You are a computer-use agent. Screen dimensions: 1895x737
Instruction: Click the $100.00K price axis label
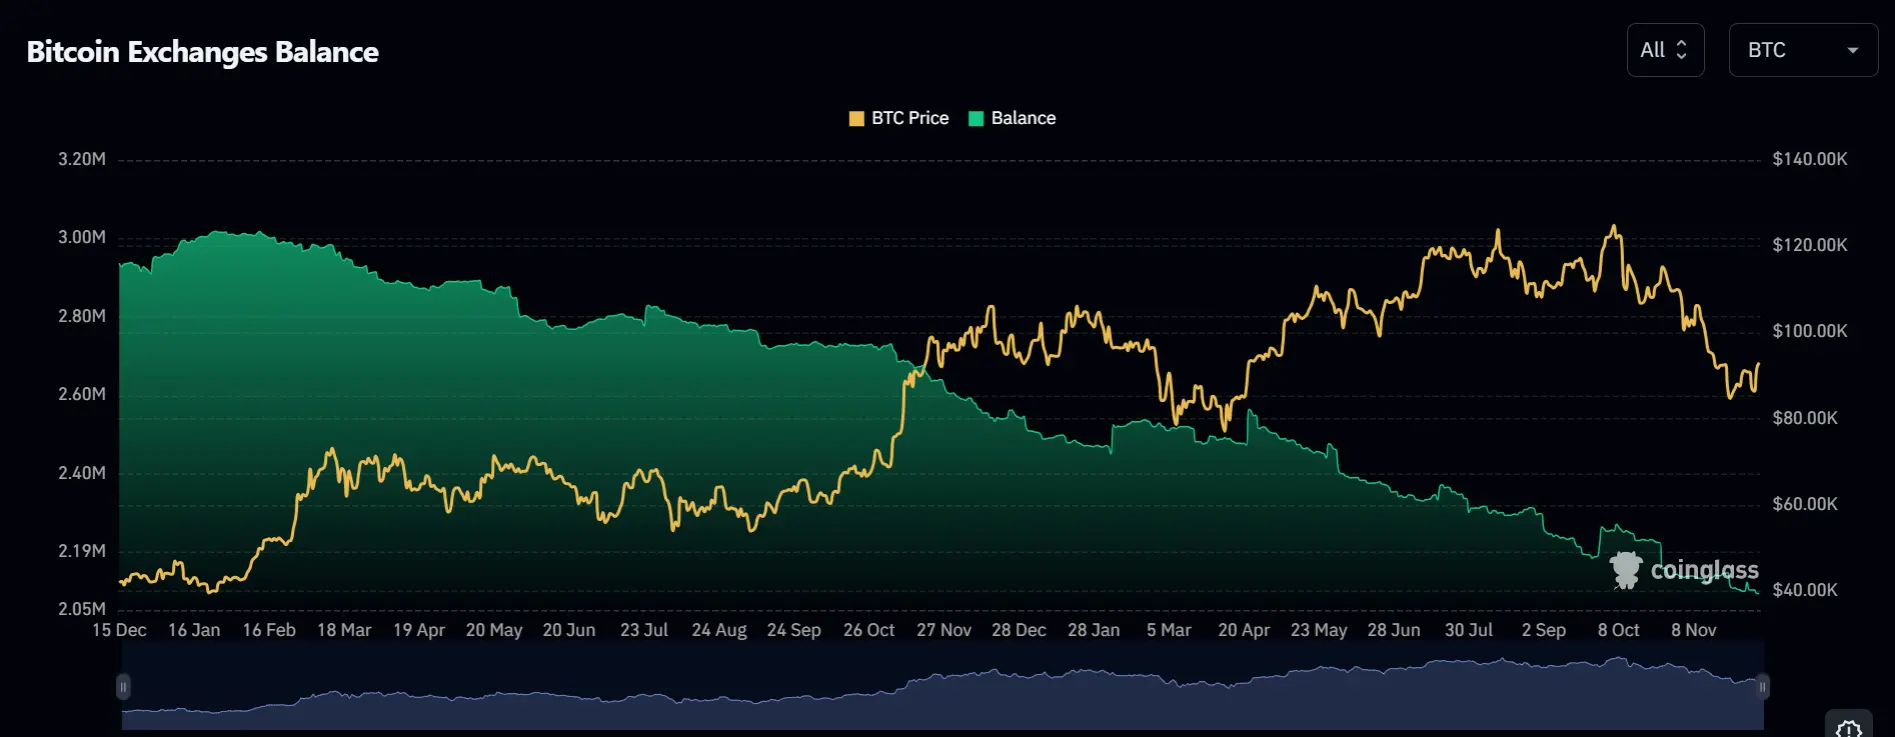pyautogui.click(x=1809, y=331)
